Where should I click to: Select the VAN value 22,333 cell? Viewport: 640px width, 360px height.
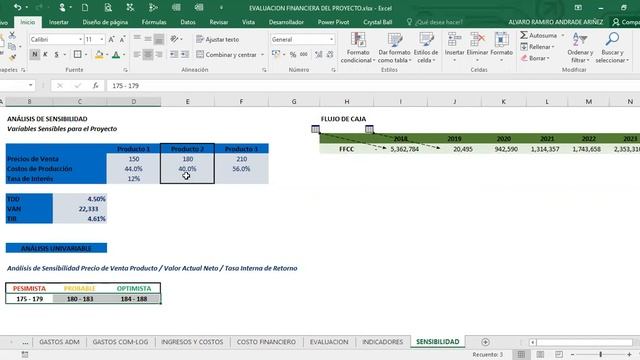click(x=80, y=209)
